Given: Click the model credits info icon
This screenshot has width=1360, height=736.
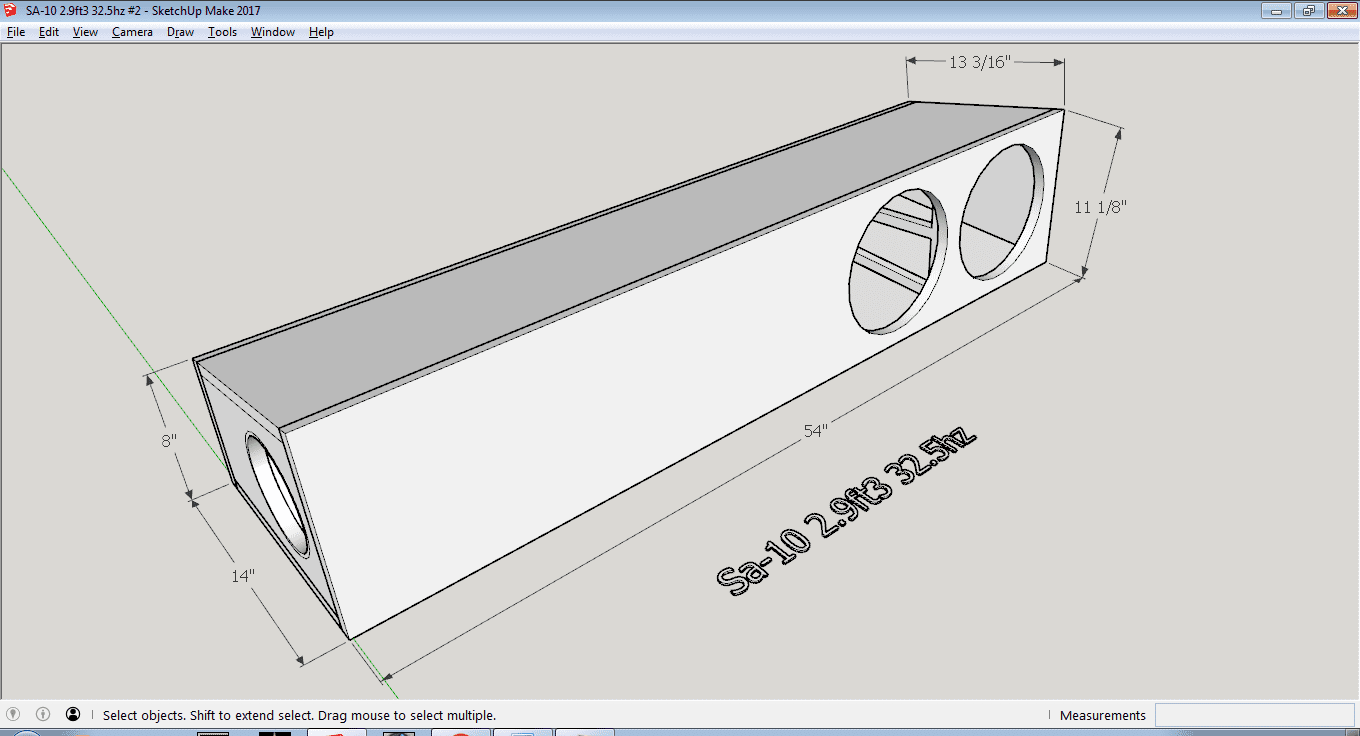Looking at the screenshot, I should click(x=43, y=715).
